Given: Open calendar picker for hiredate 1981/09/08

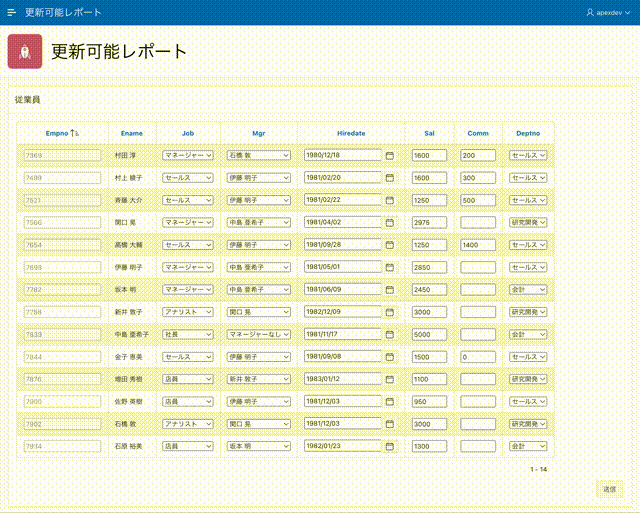Looking at the screenshot, I should pos(390,357).
